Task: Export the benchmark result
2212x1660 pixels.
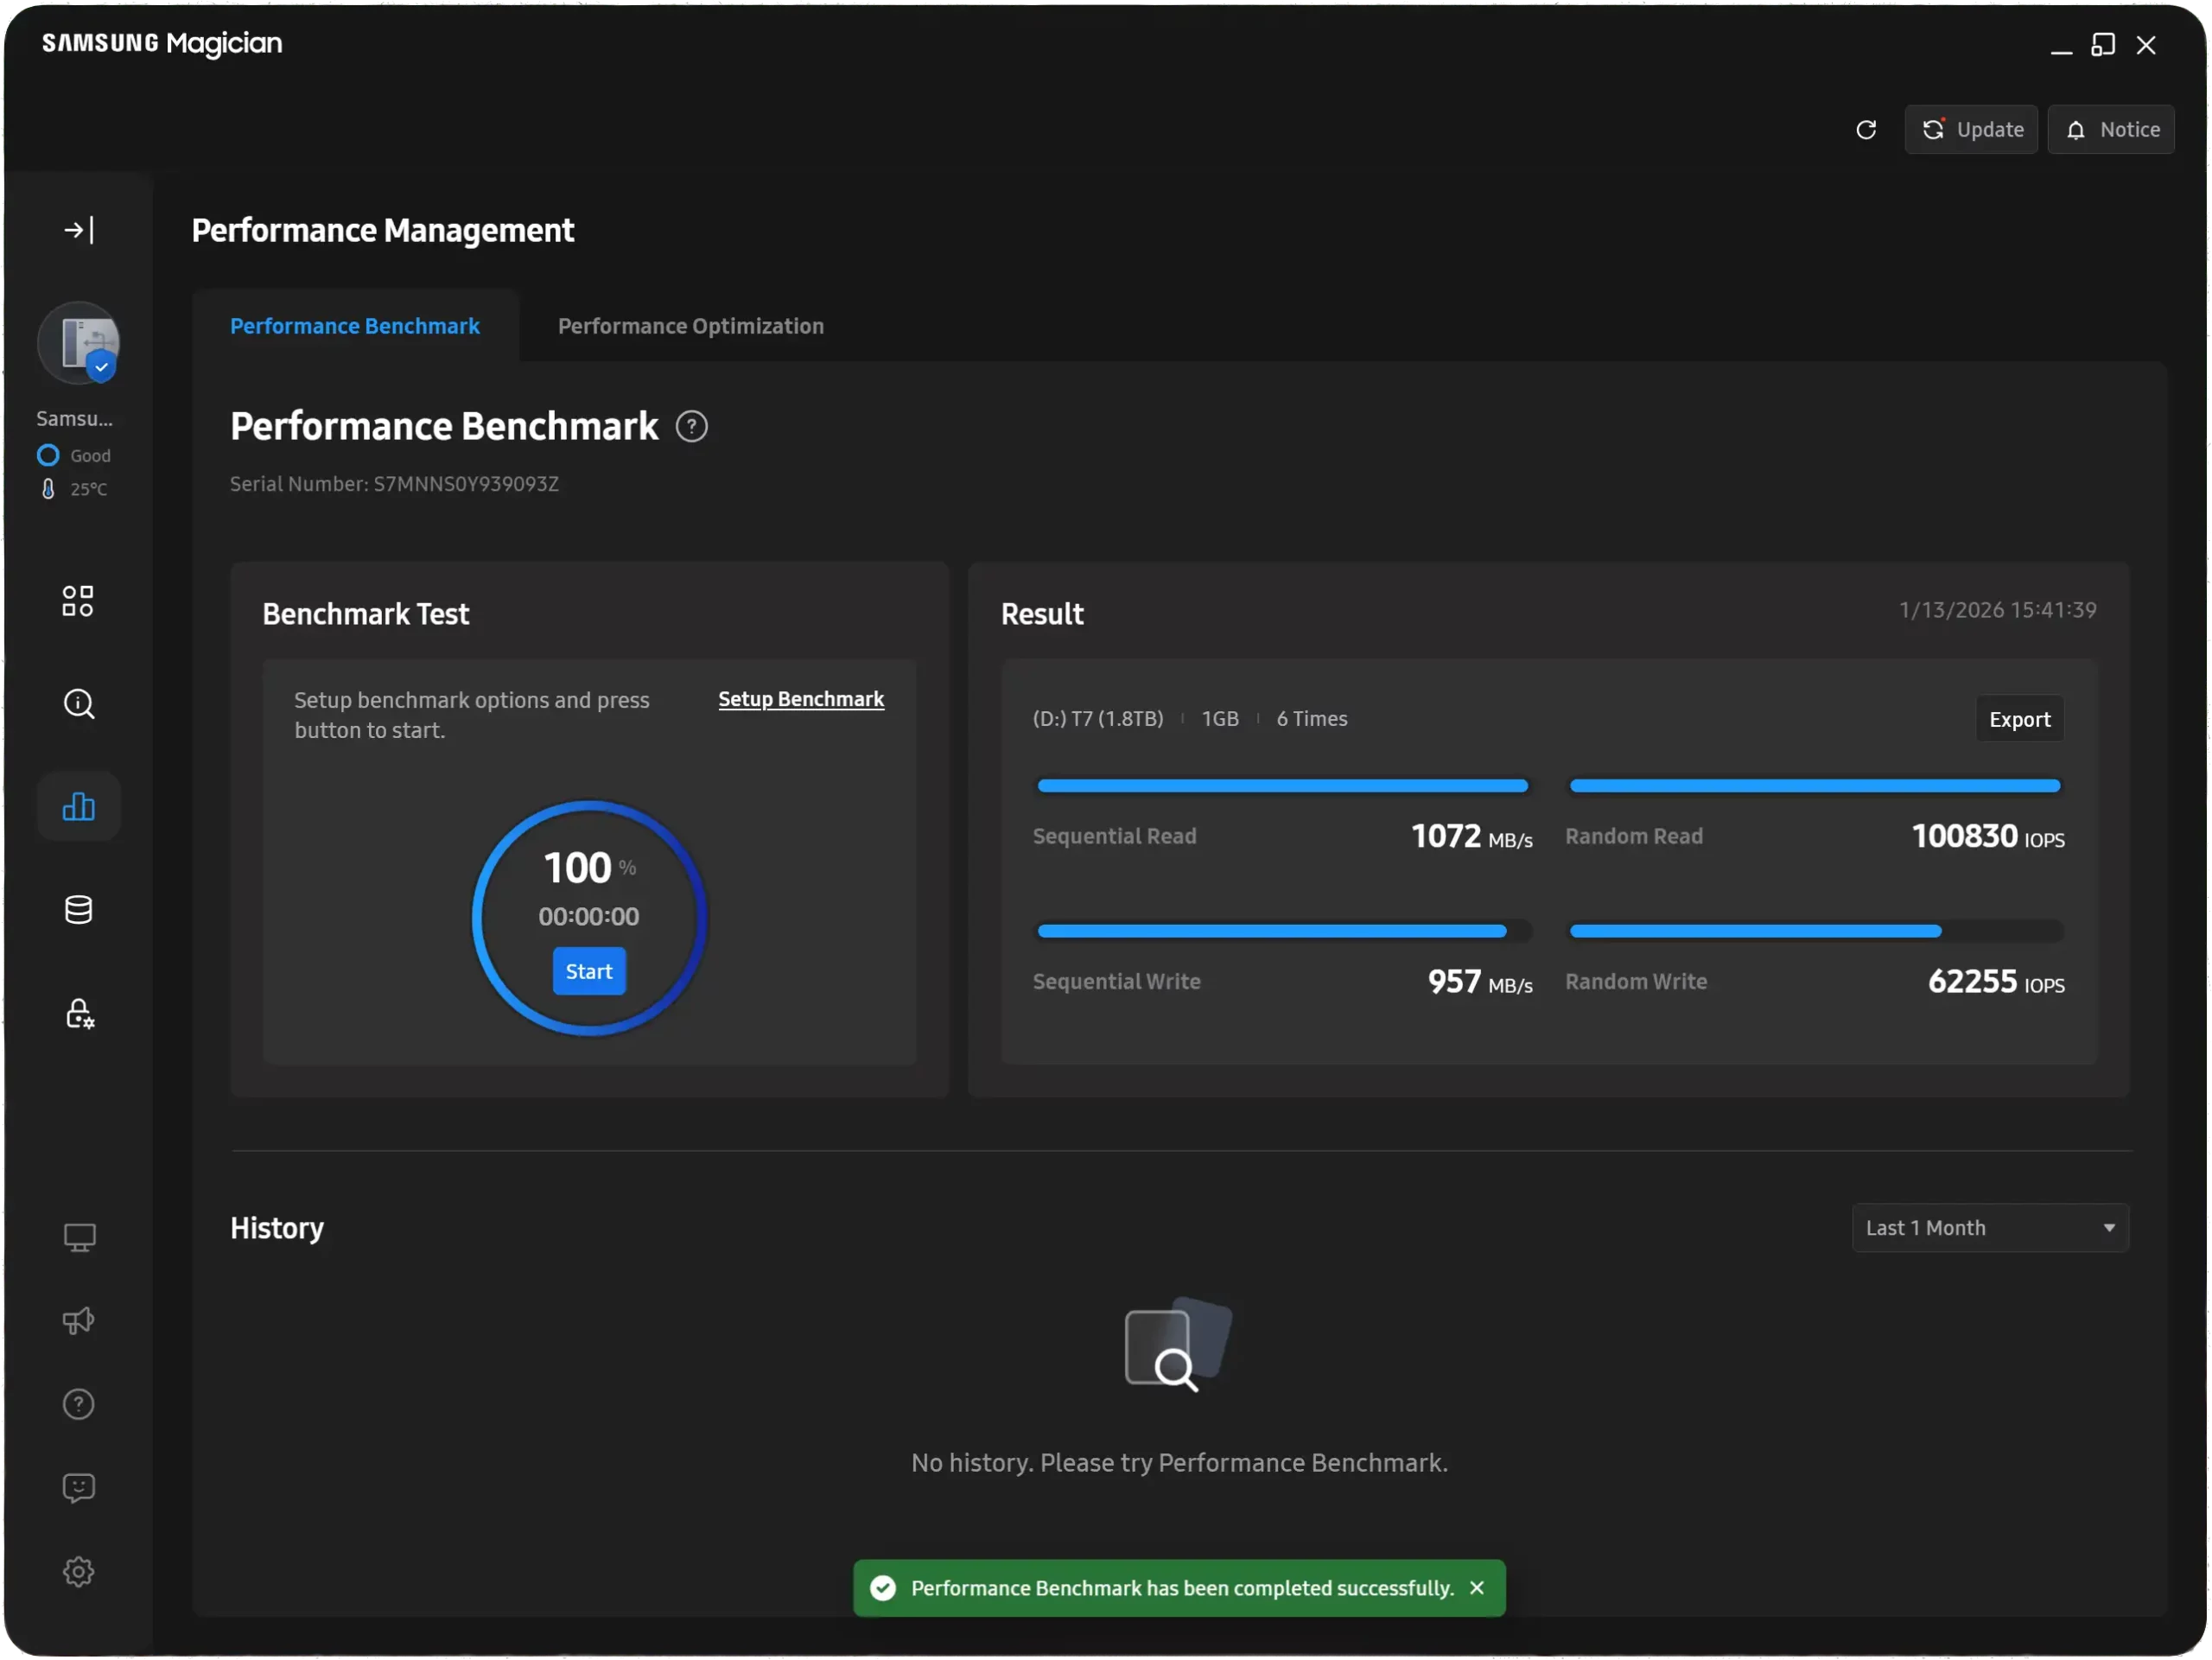Action: click(2019, 719)
